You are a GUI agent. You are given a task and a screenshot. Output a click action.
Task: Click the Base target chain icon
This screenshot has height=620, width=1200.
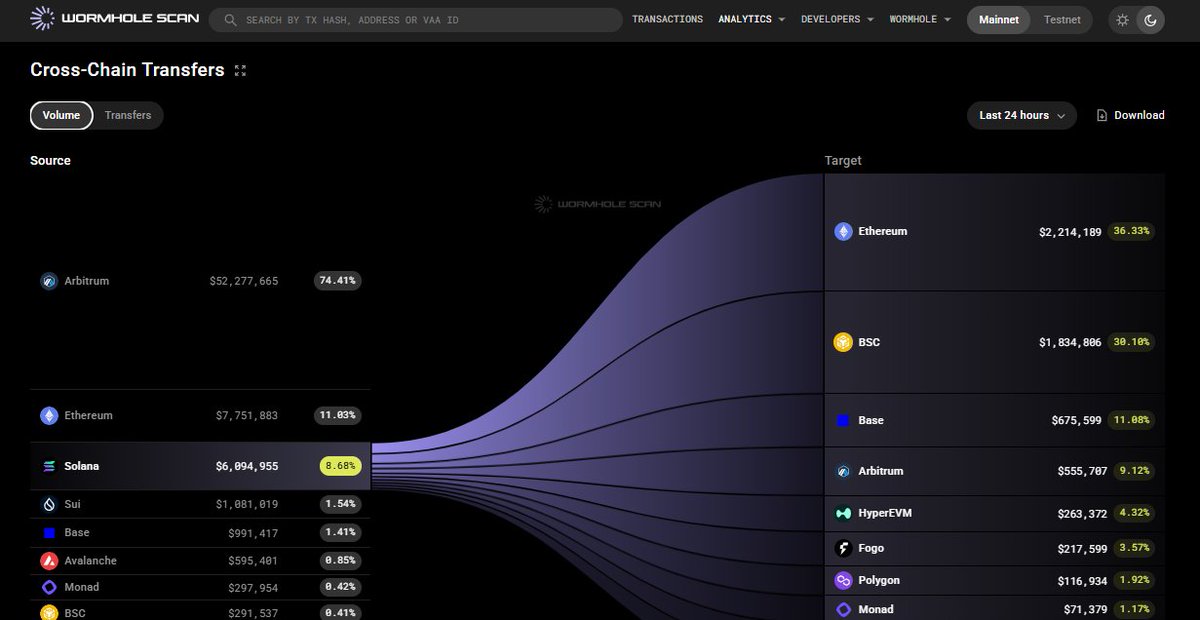[843, 421]
